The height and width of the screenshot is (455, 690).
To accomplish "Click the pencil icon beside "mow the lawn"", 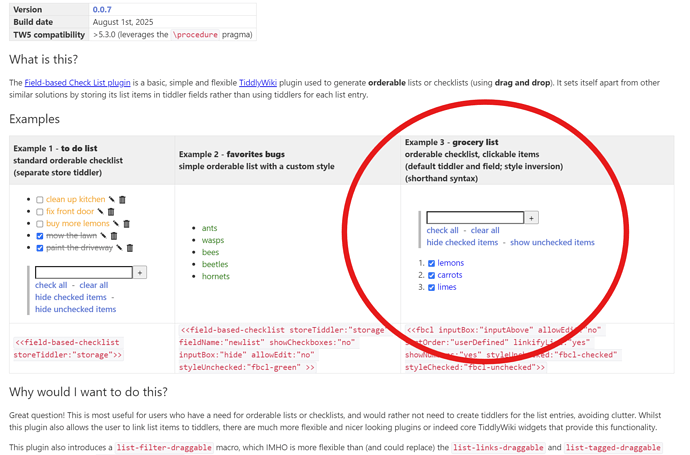I will (x=103, y=235).
